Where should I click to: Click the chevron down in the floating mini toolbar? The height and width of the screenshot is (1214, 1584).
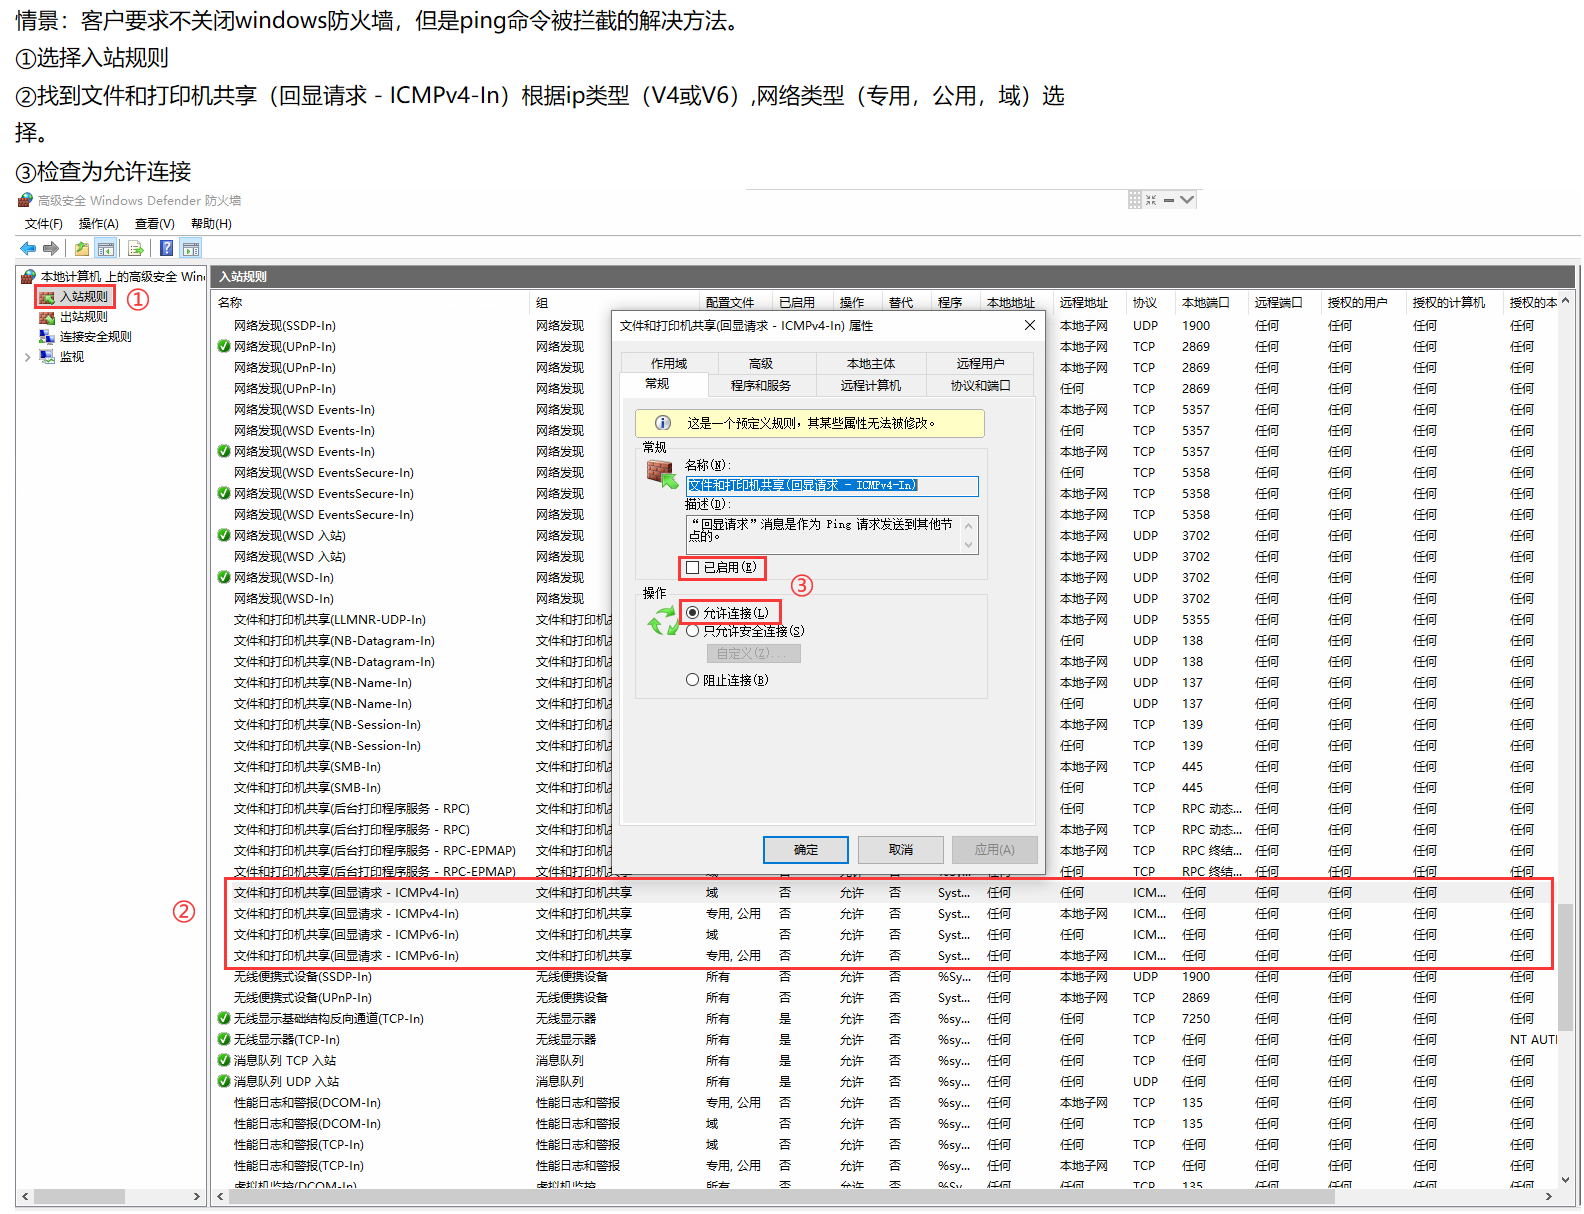click(x=1187, y=200)
